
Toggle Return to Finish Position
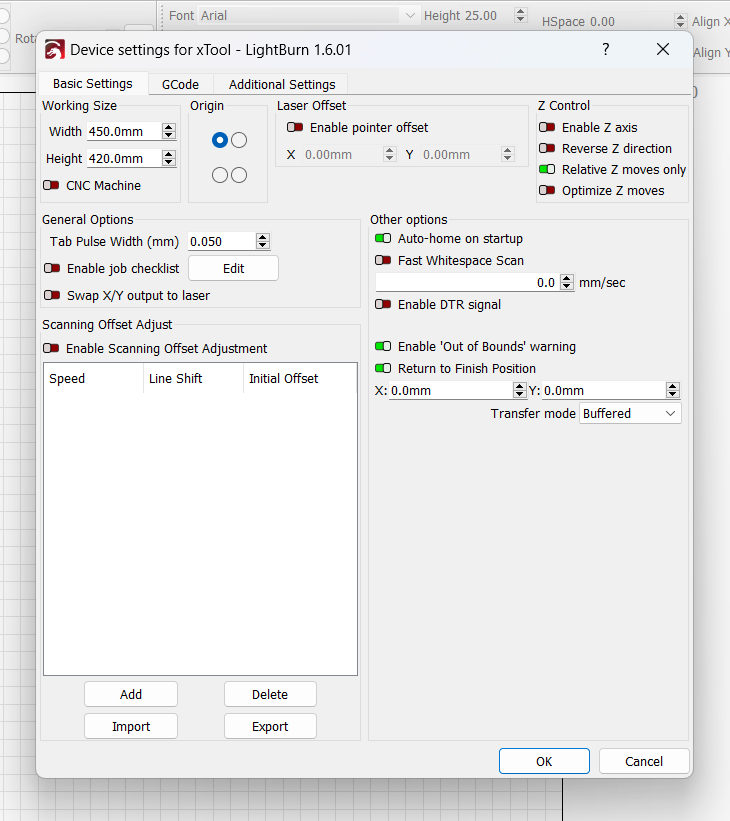[x=383, y=368]
